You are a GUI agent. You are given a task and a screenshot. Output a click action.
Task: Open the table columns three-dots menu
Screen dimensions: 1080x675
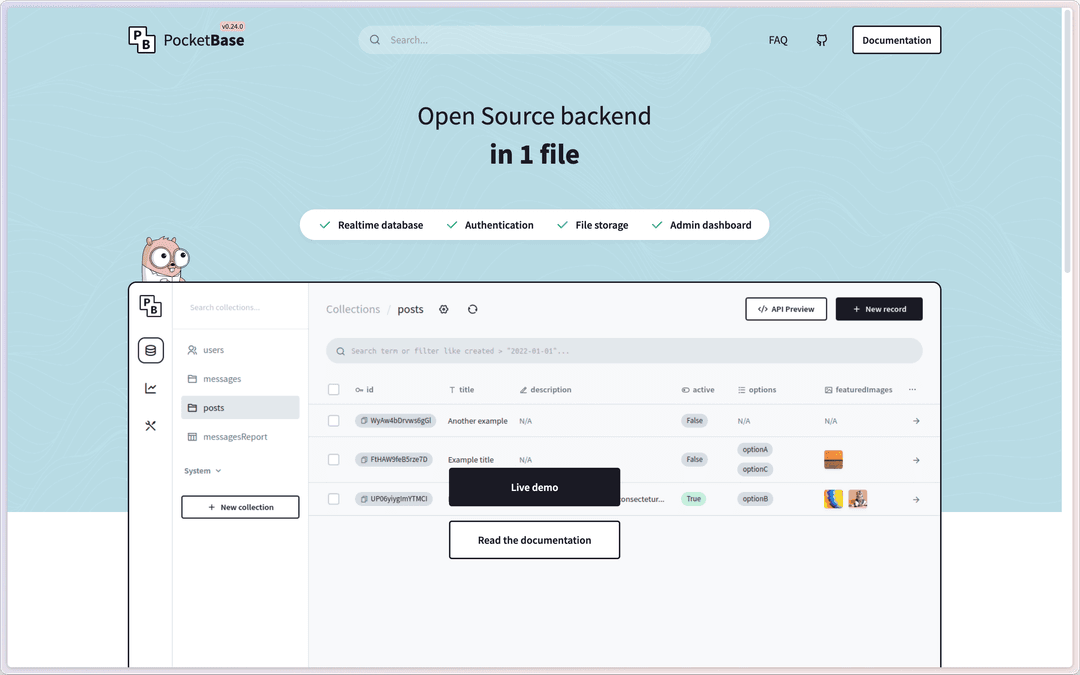(x=911, y=390)
